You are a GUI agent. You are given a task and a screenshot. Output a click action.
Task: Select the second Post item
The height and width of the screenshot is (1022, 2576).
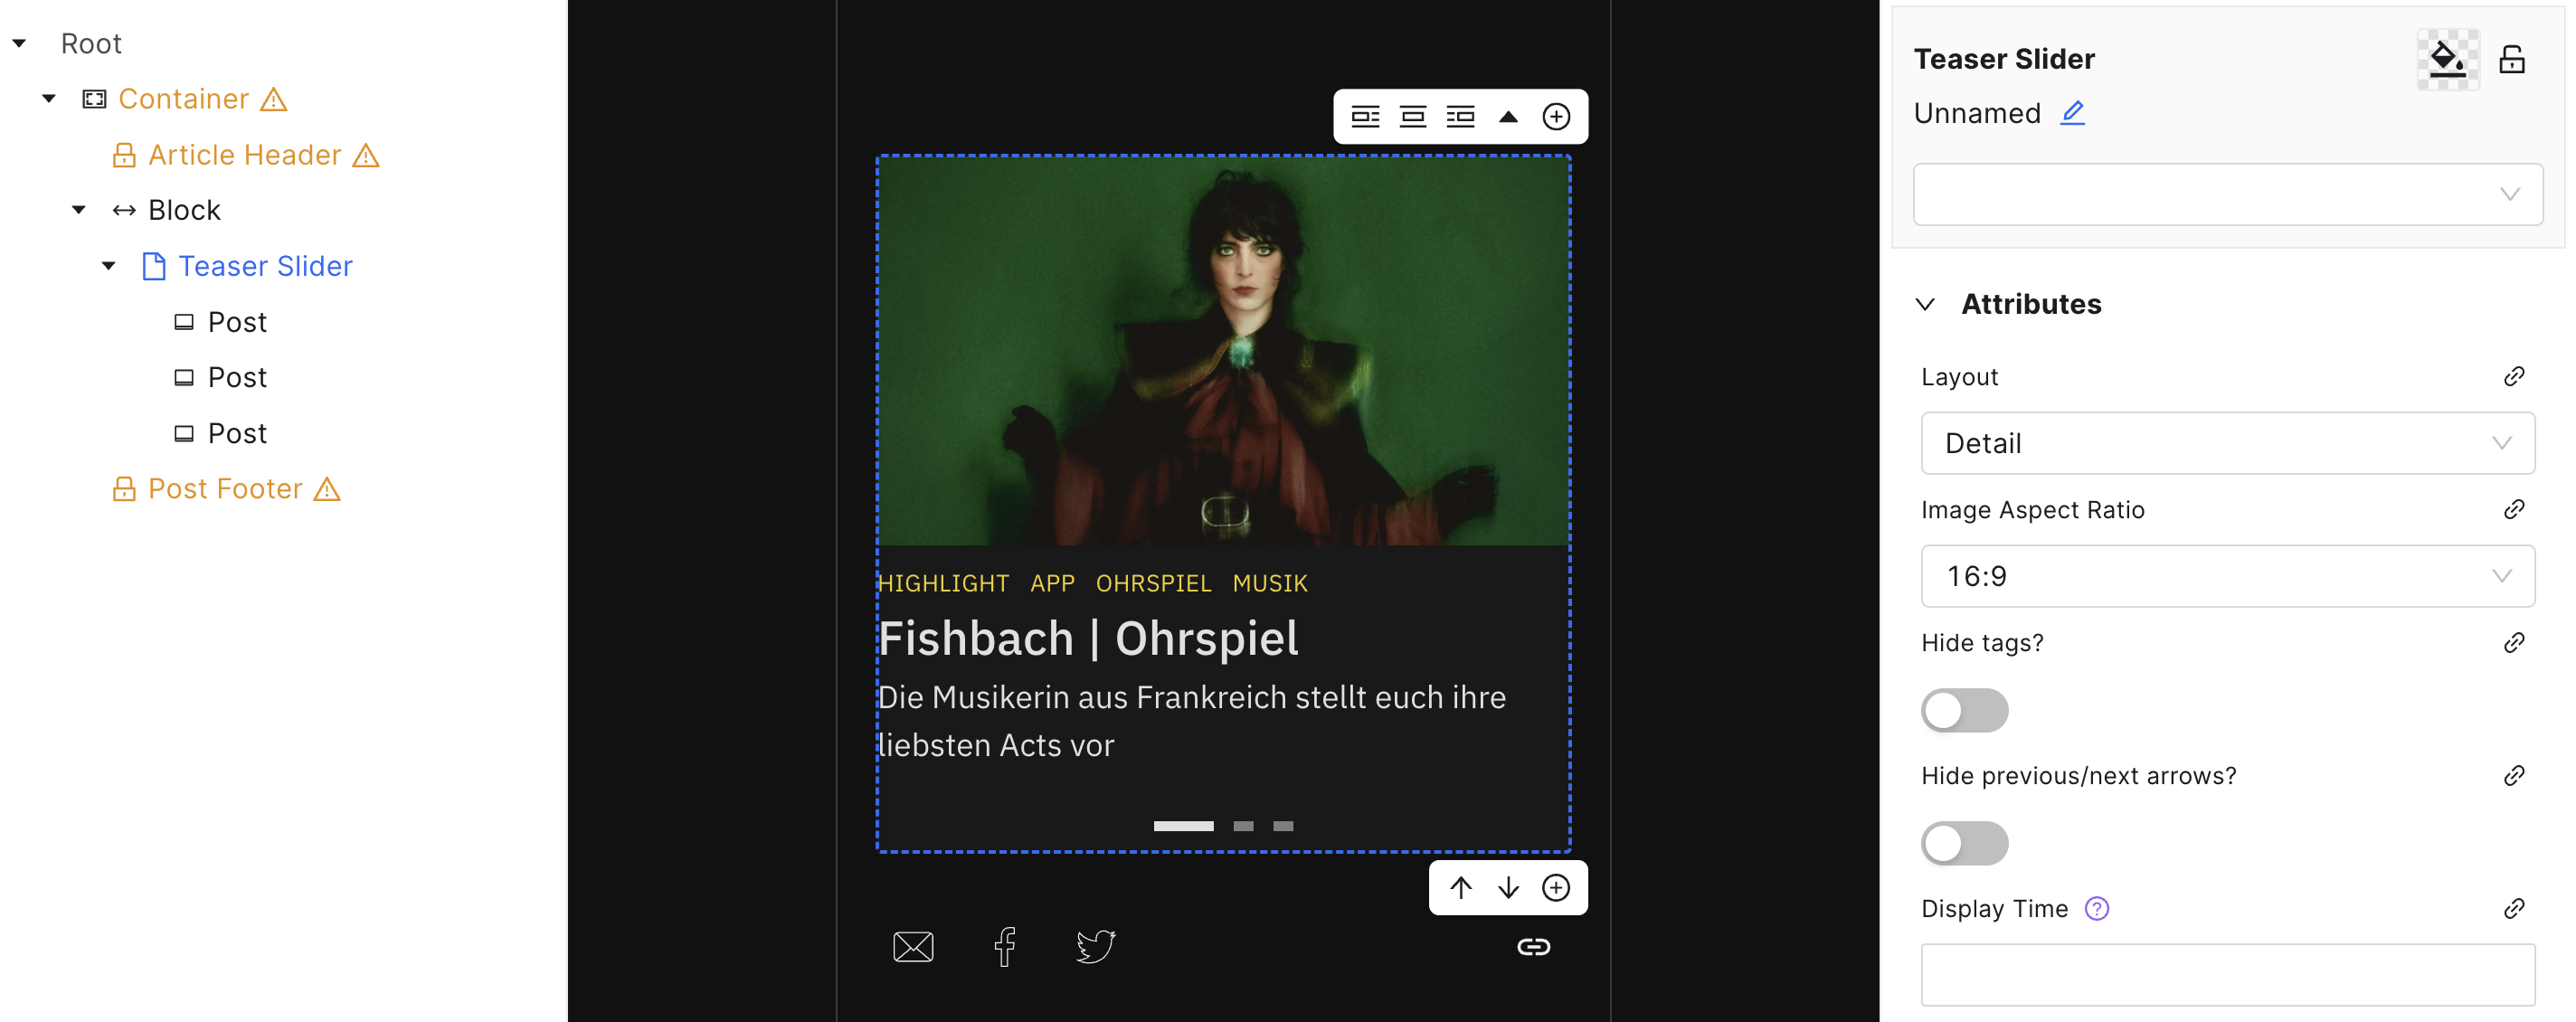[237, 377]
